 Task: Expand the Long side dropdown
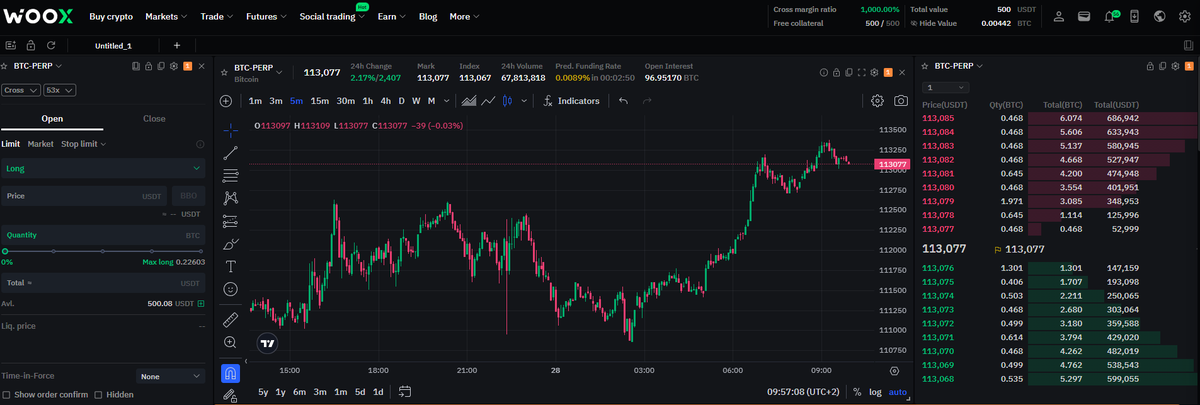pyautogui.click(x=103, y=169)
